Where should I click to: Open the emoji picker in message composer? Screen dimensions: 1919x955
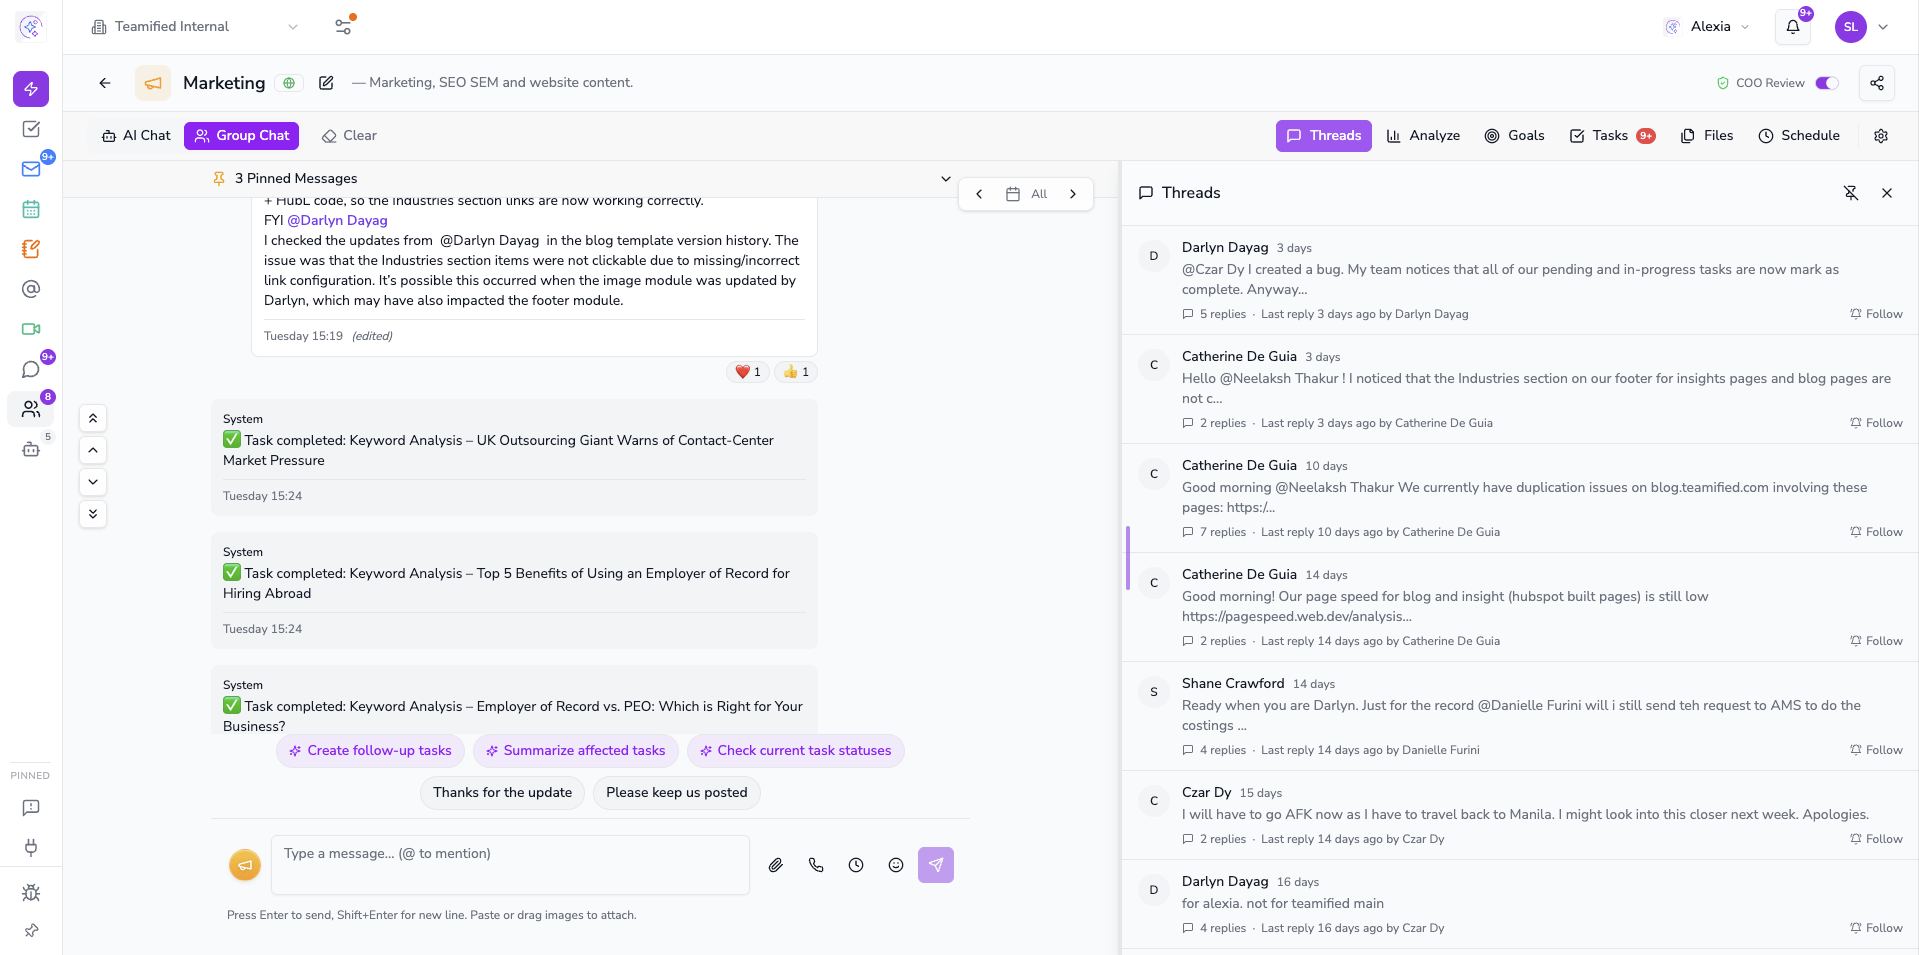896,865
